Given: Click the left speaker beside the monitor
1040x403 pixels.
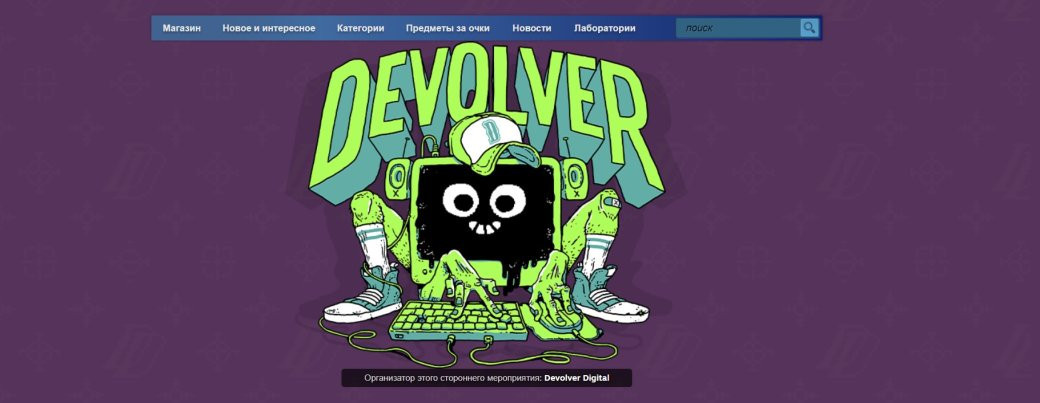Looking at the screenshot, I should tap(400, 180).
